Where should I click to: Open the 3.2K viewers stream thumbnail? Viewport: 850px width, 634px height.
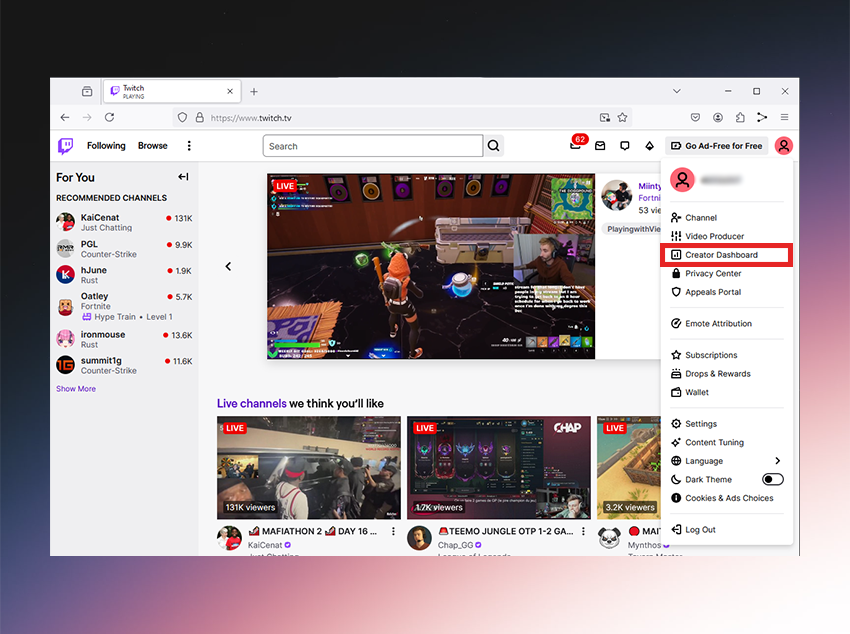click(629, 468)
